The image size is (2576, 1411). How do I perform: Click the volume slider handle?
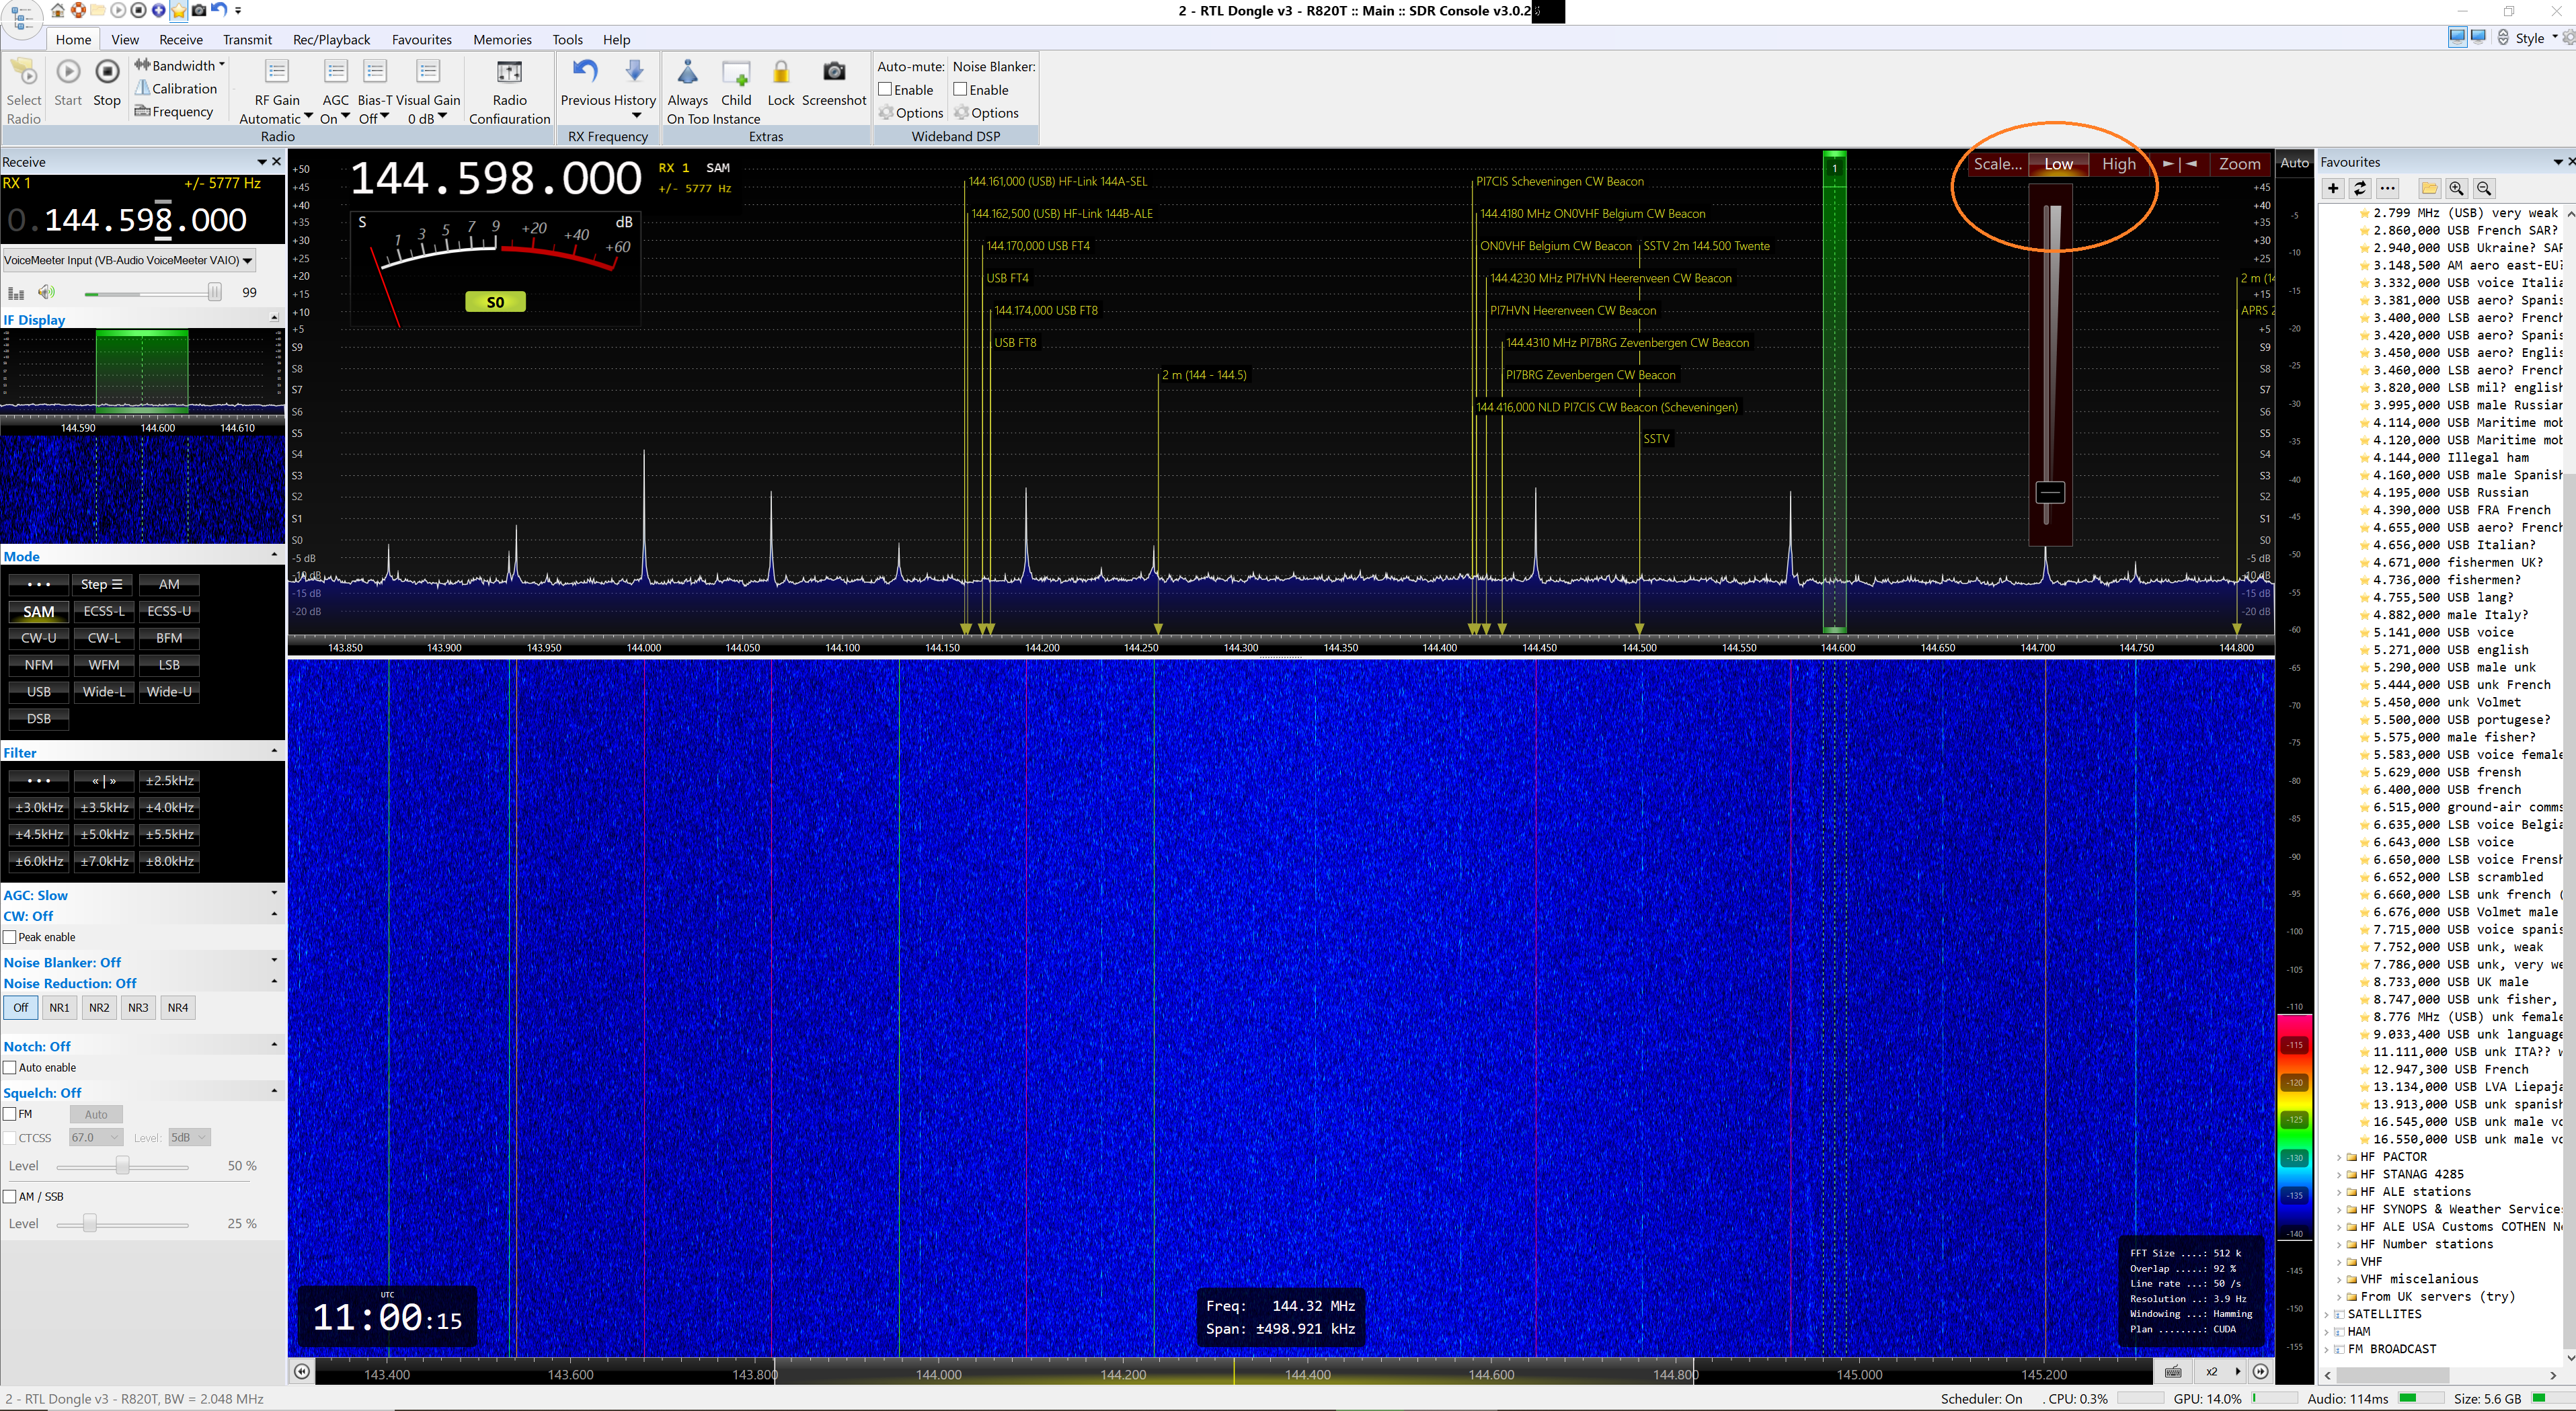click(214, 292)
